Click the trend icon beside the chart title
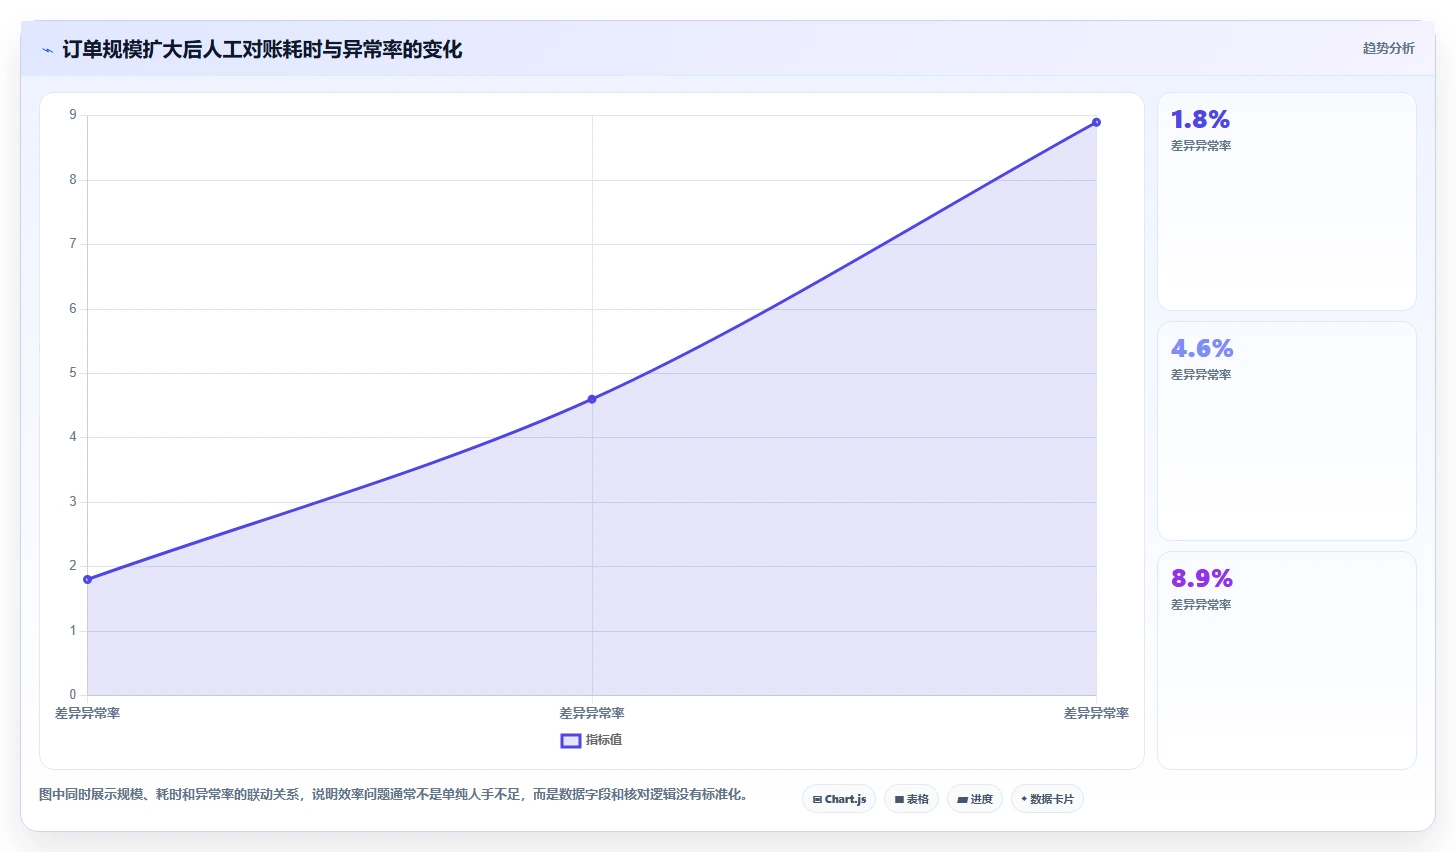 (47, 50)
